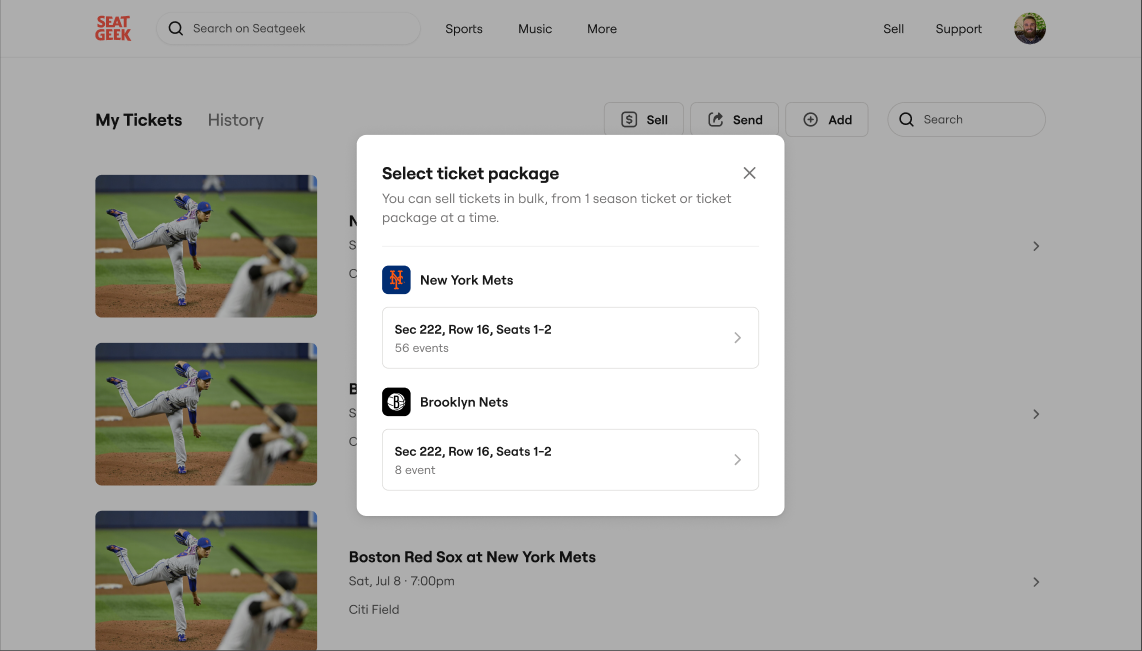Open the second ticket thumbnail image
Viewport: 1142px width, 651px height.
click(x=206, y=414)
